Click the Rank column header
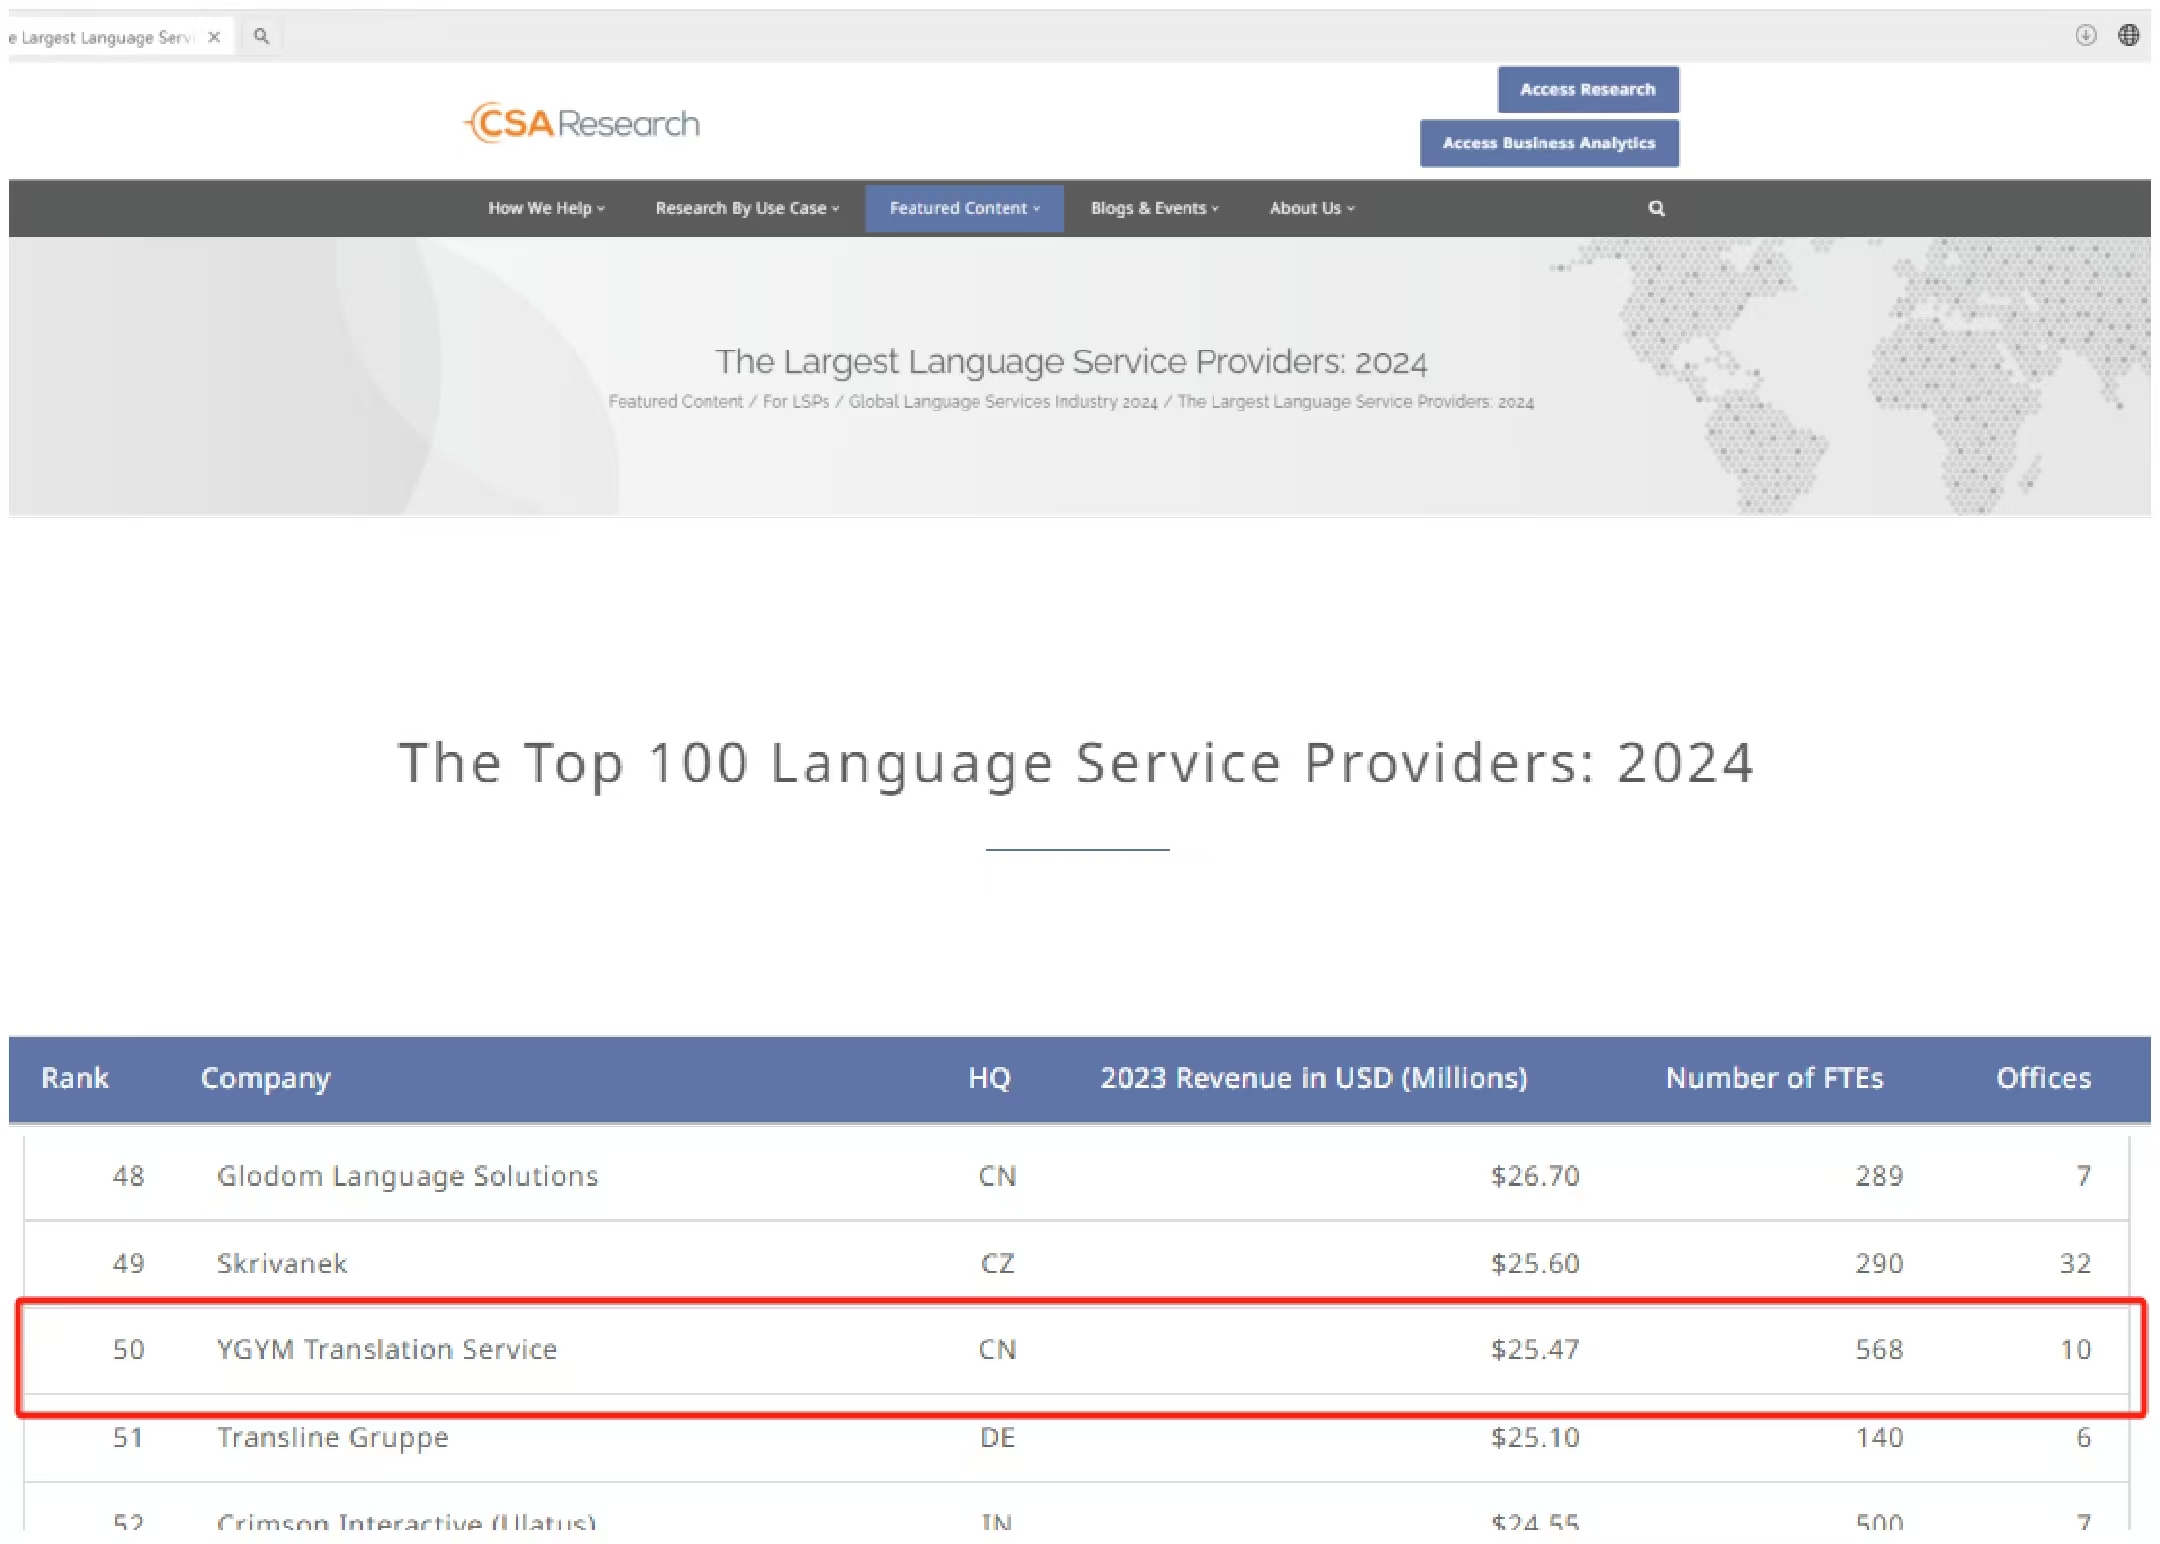This screenshot has width=2160, height=1544. (75, 1078)
